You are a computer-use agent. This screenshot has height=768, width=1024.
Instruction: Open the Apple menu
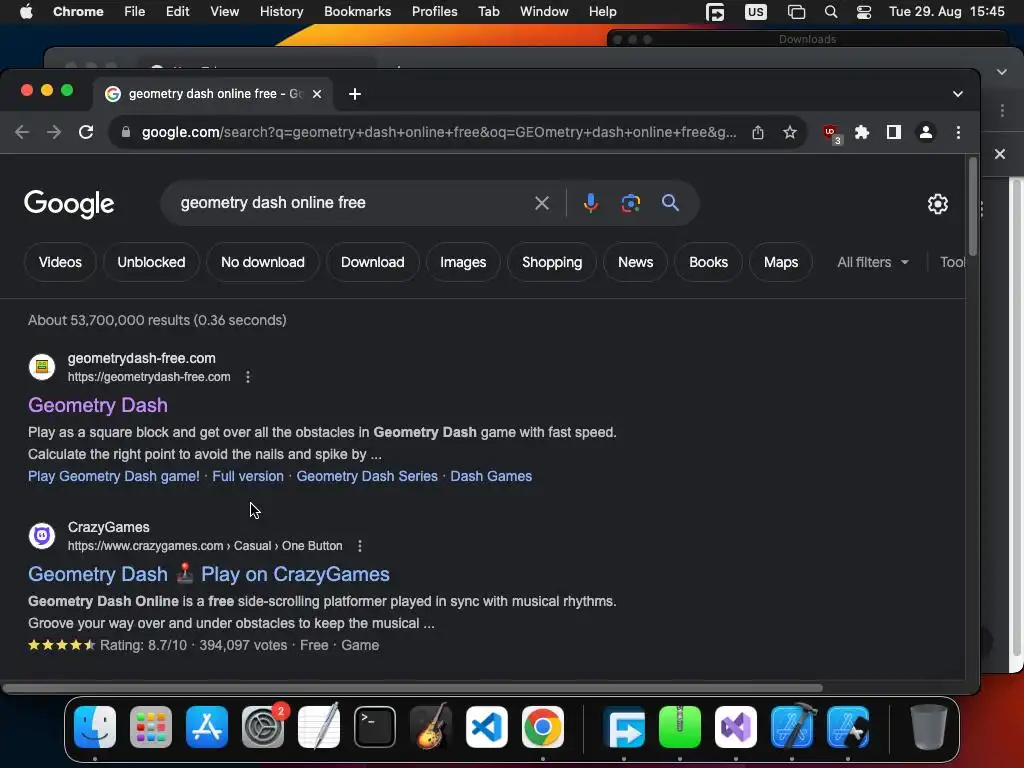(26, 12)
